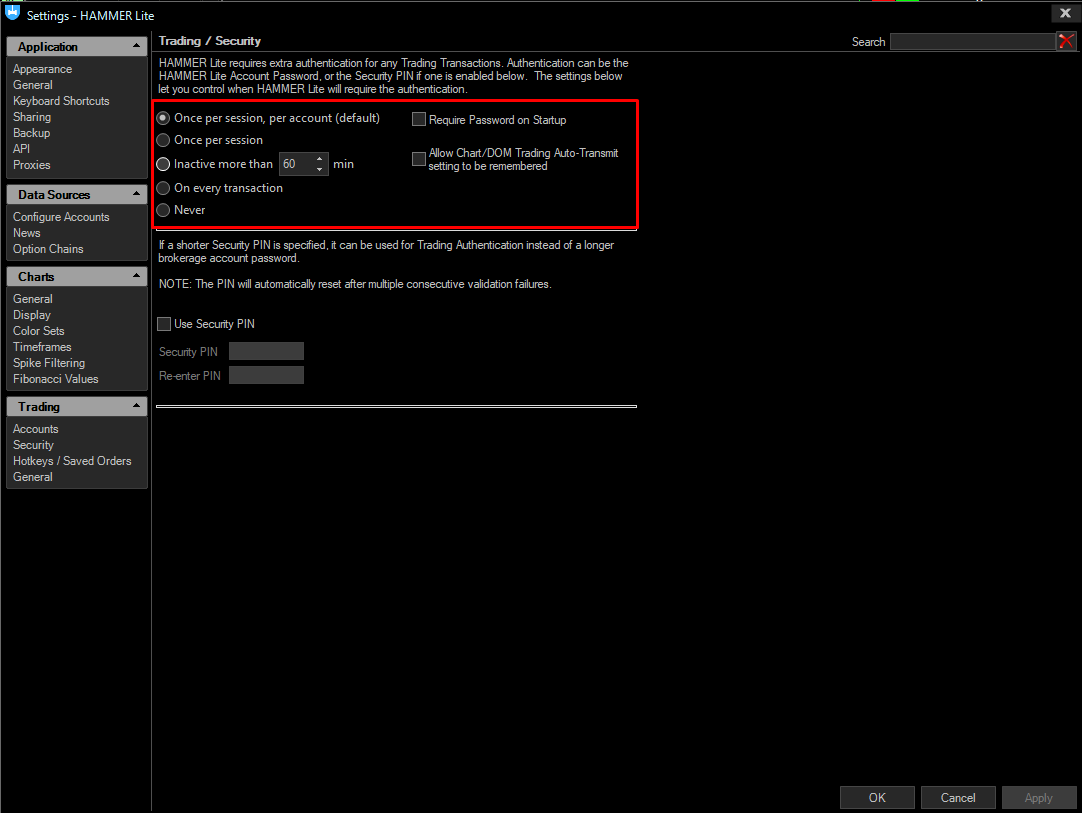This screenshot has height=813, width=1082.
Task: Open Timeframes settings
Action: pos(42,346)
